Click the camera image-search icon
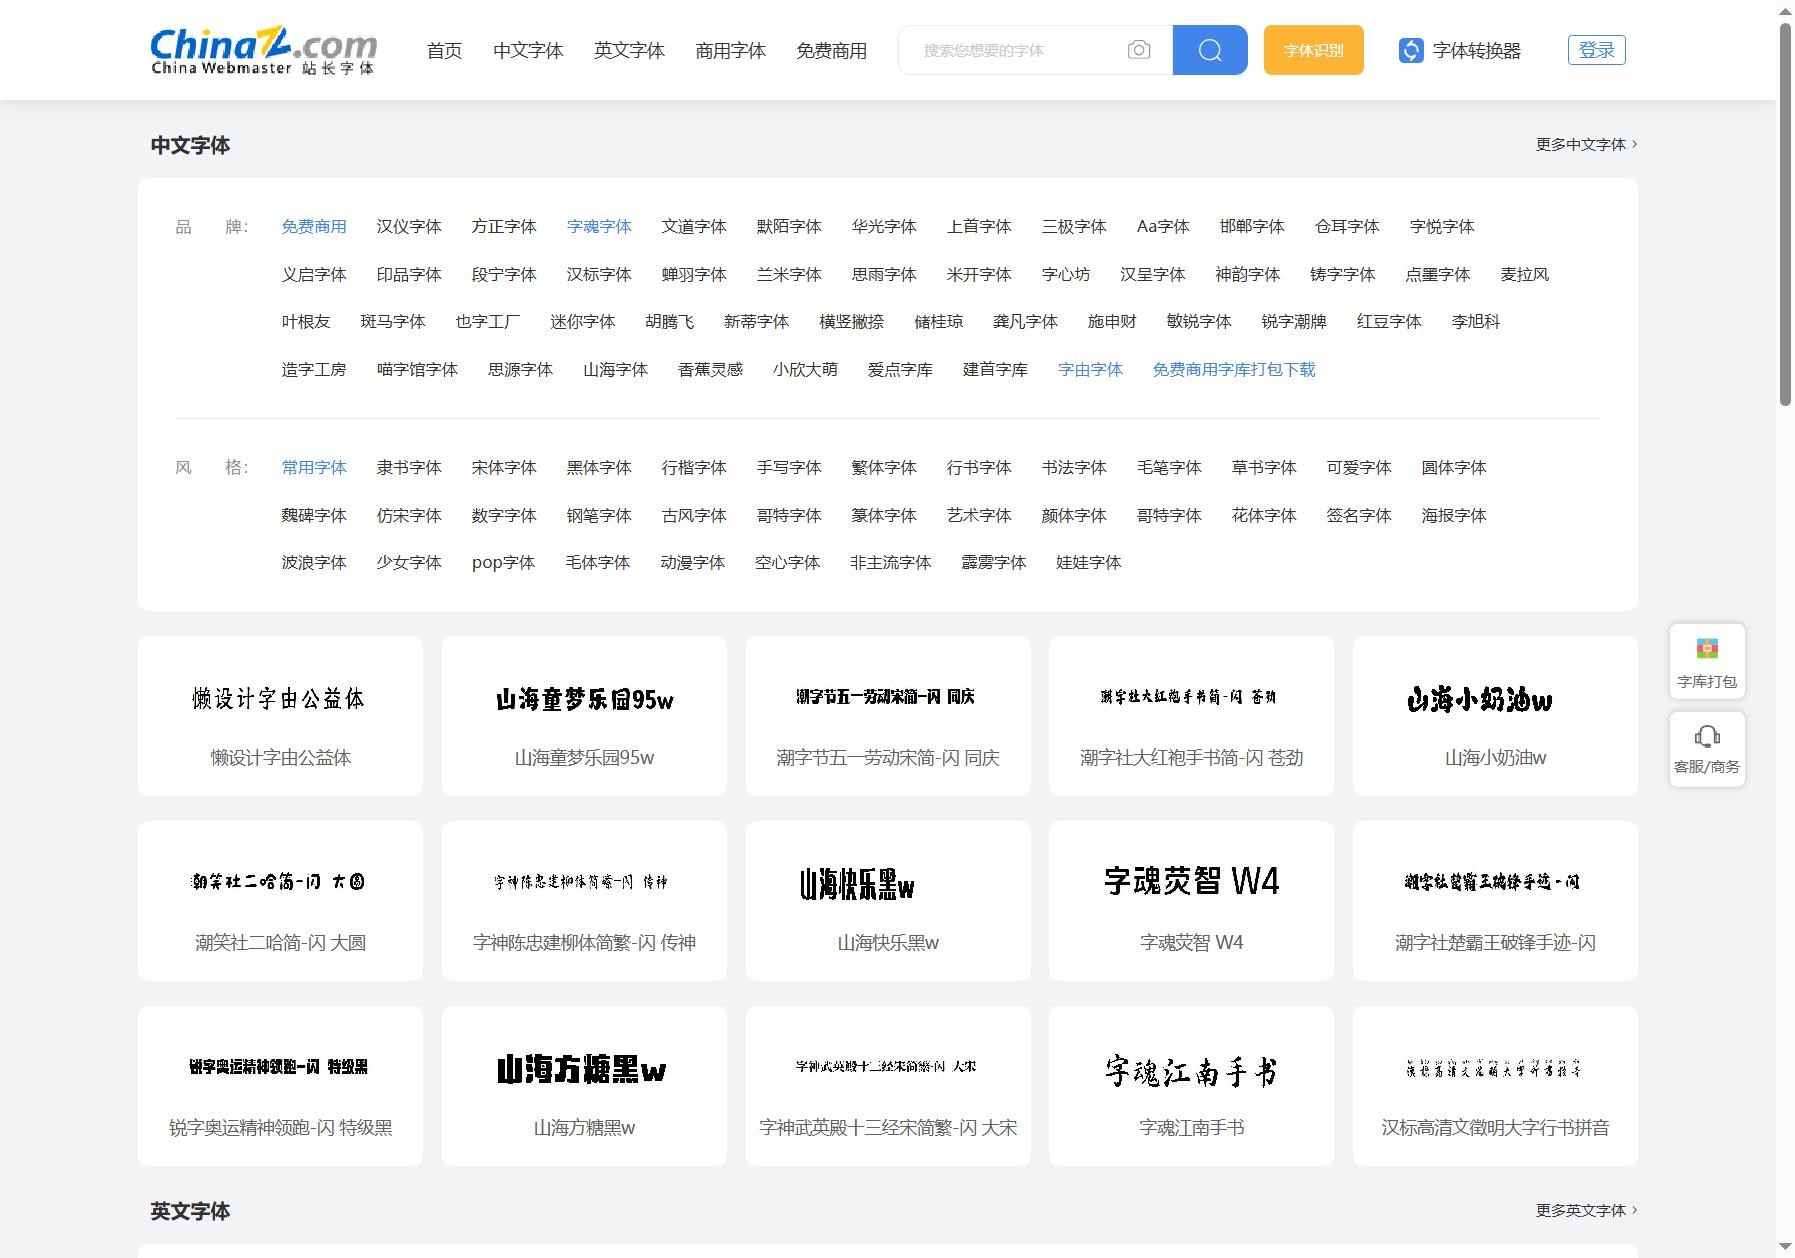 (x=1138, y=50)
